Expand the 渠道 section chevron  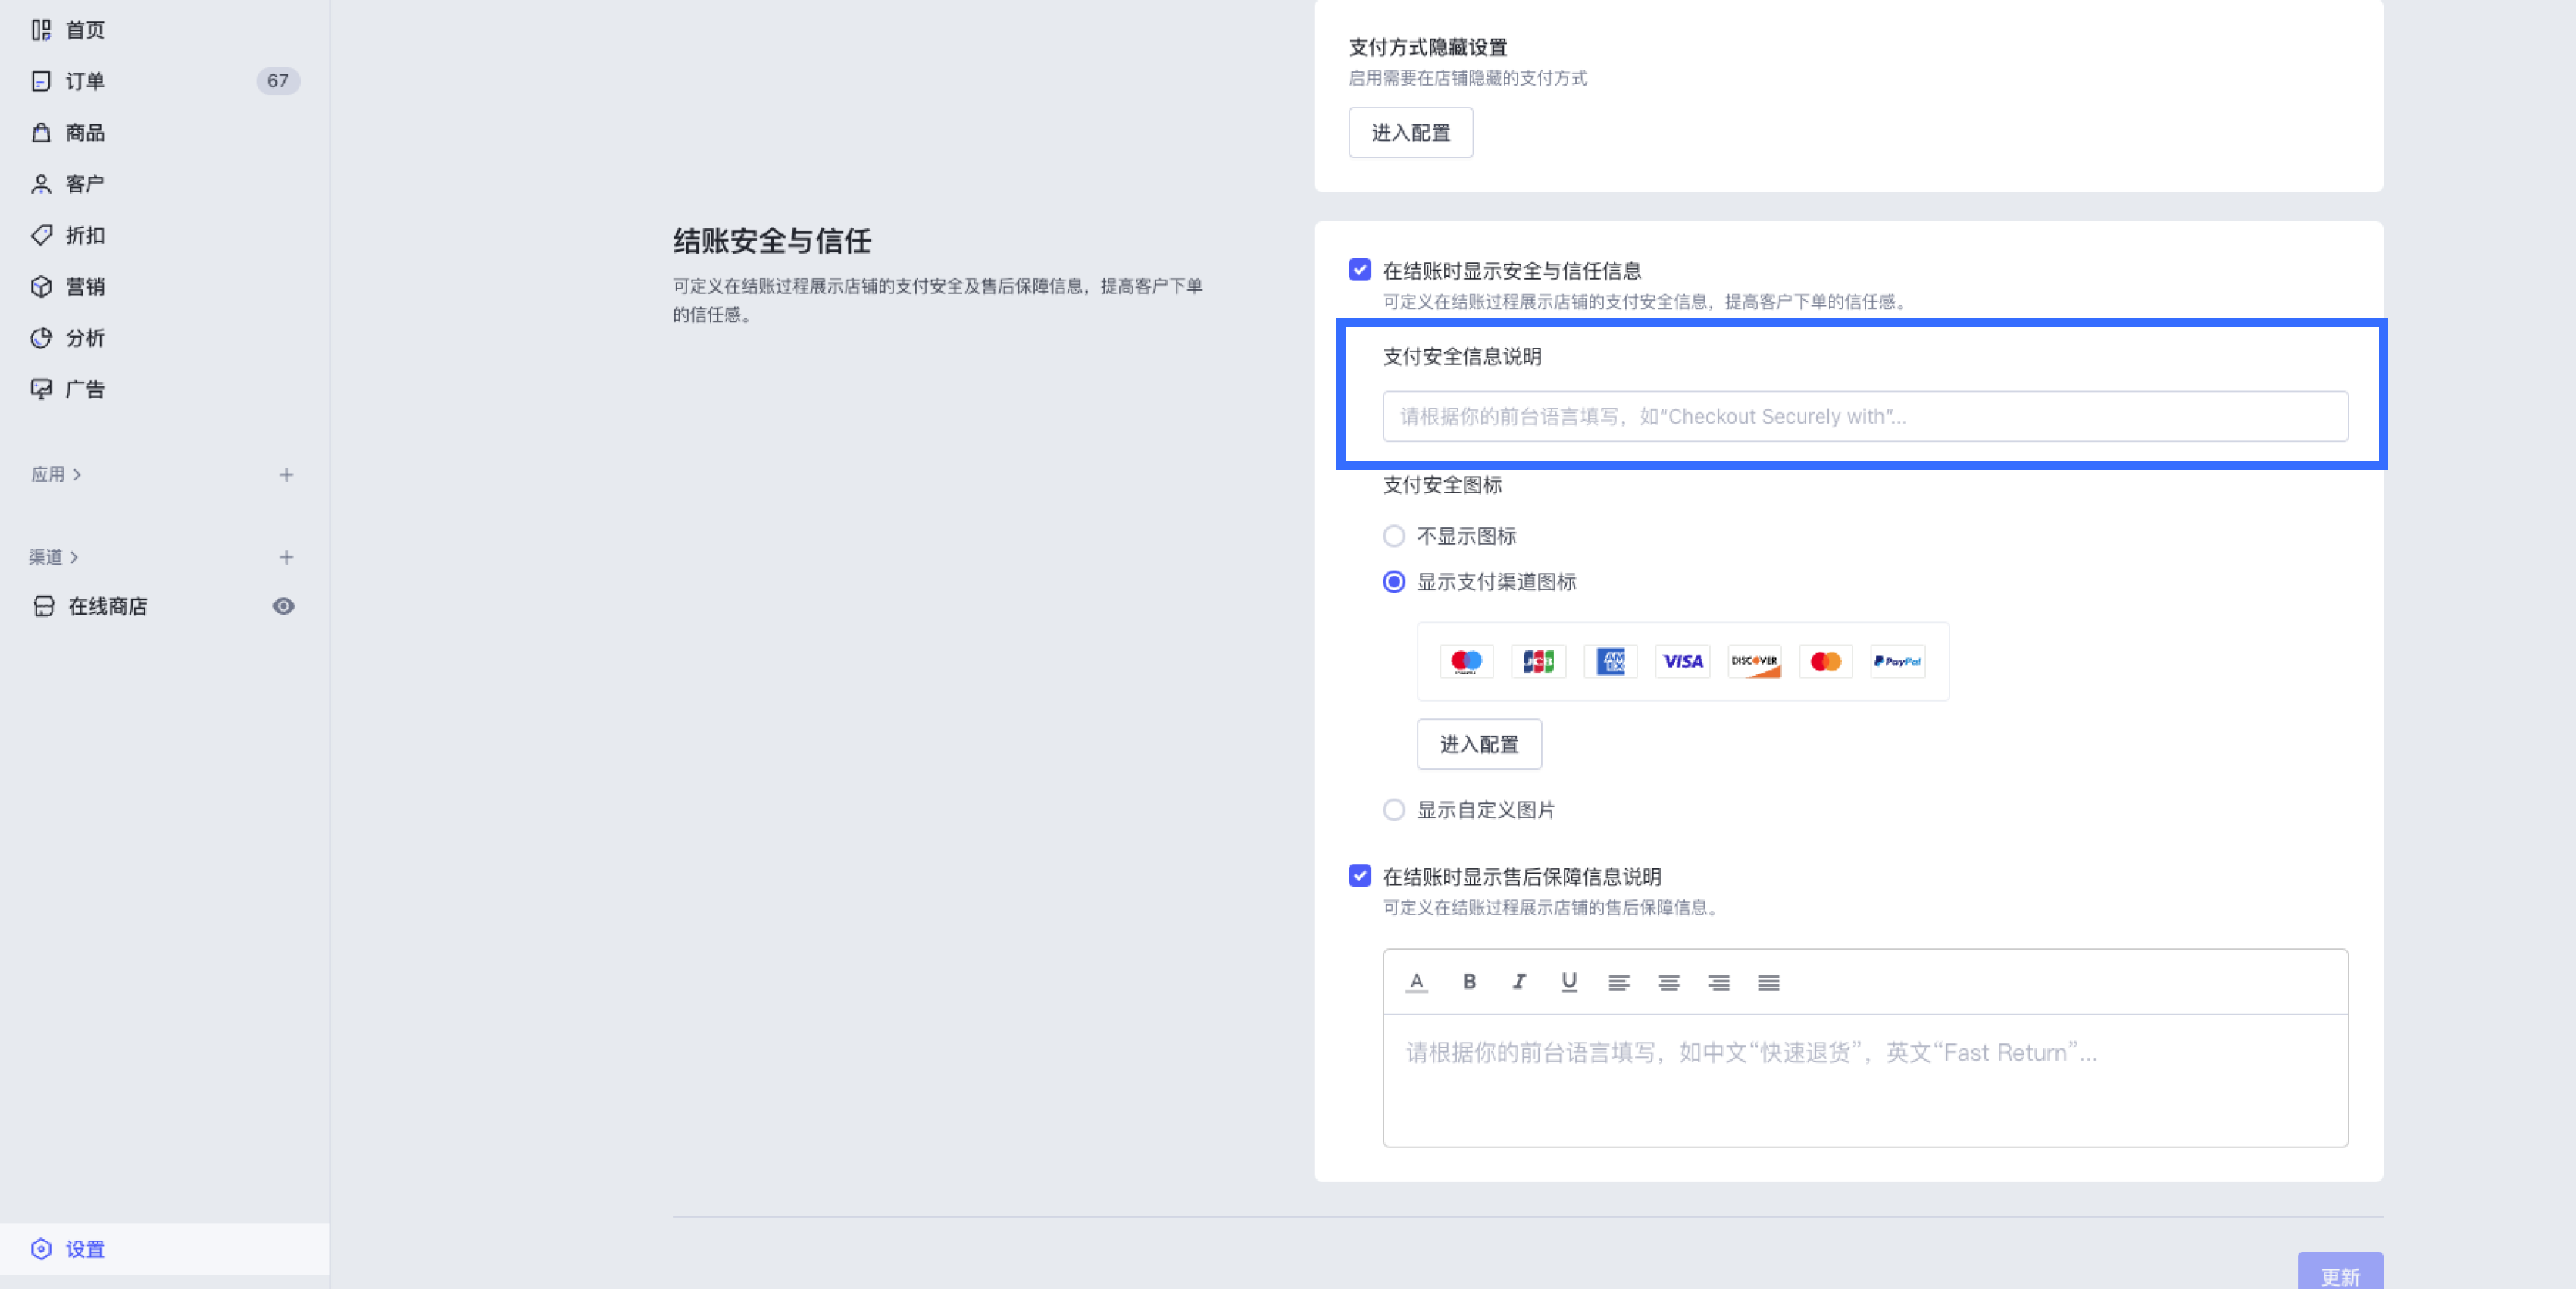(x=75, y=557)
